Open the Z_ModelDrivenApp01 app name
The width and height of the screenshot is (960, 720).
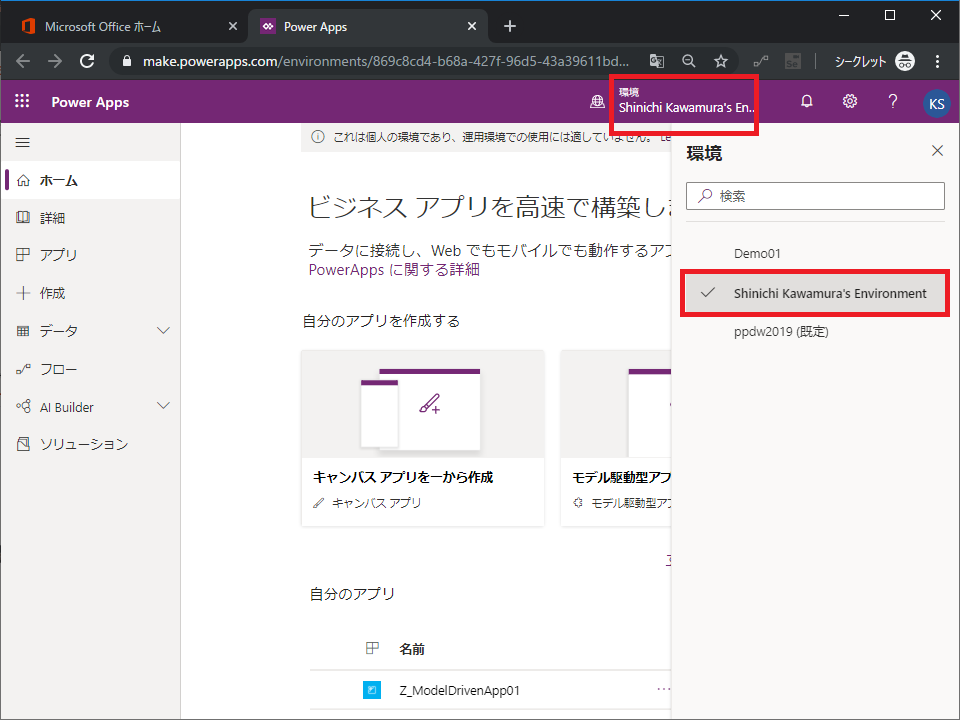(459, 690)
